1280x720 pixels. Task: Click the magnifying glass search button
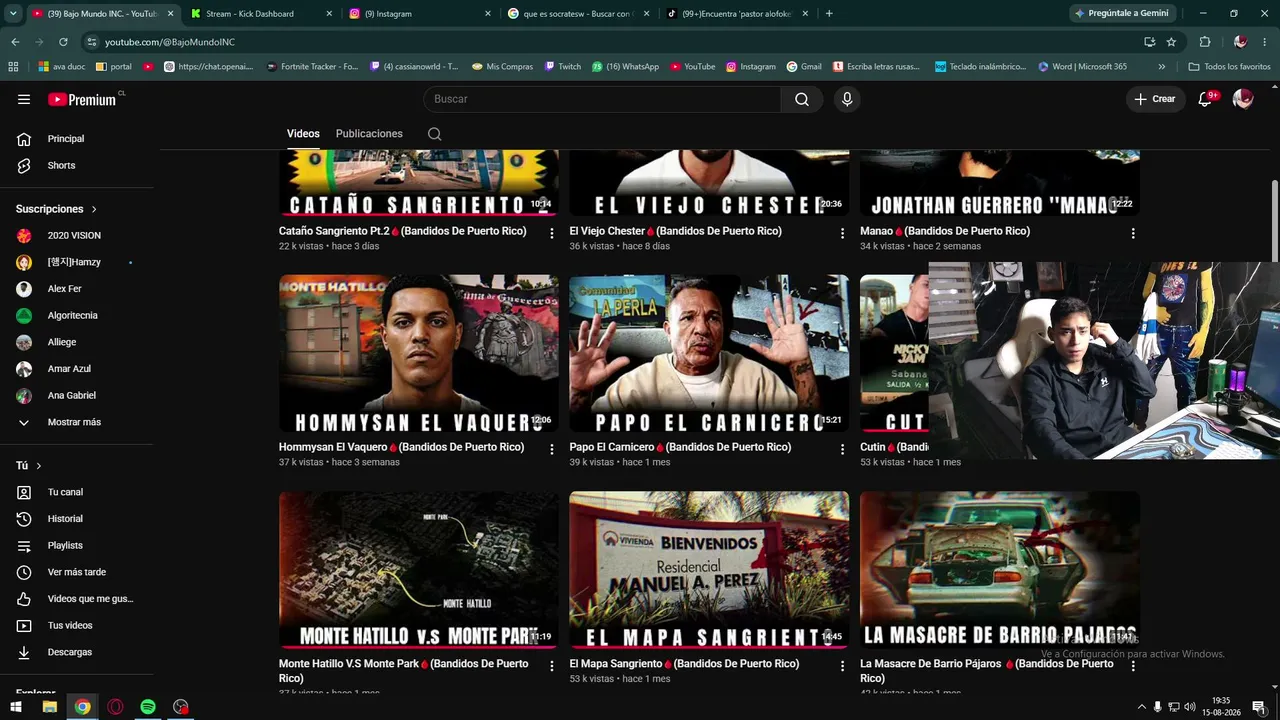(802, 99)
